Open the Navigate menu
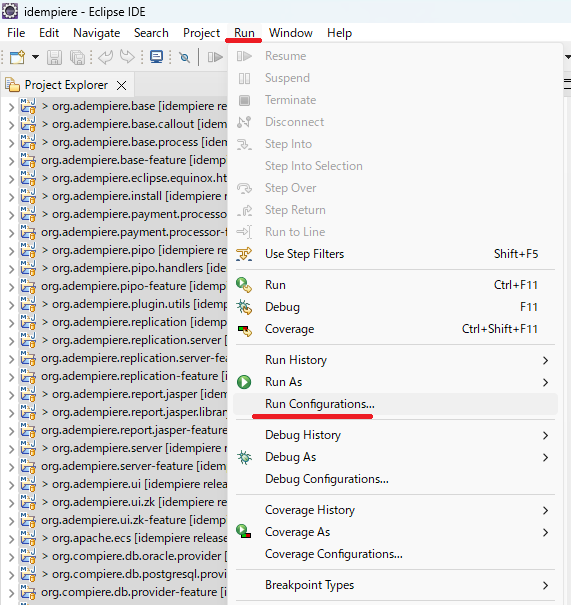This screenshot has width=571, height=605. (x=96, y=33)
